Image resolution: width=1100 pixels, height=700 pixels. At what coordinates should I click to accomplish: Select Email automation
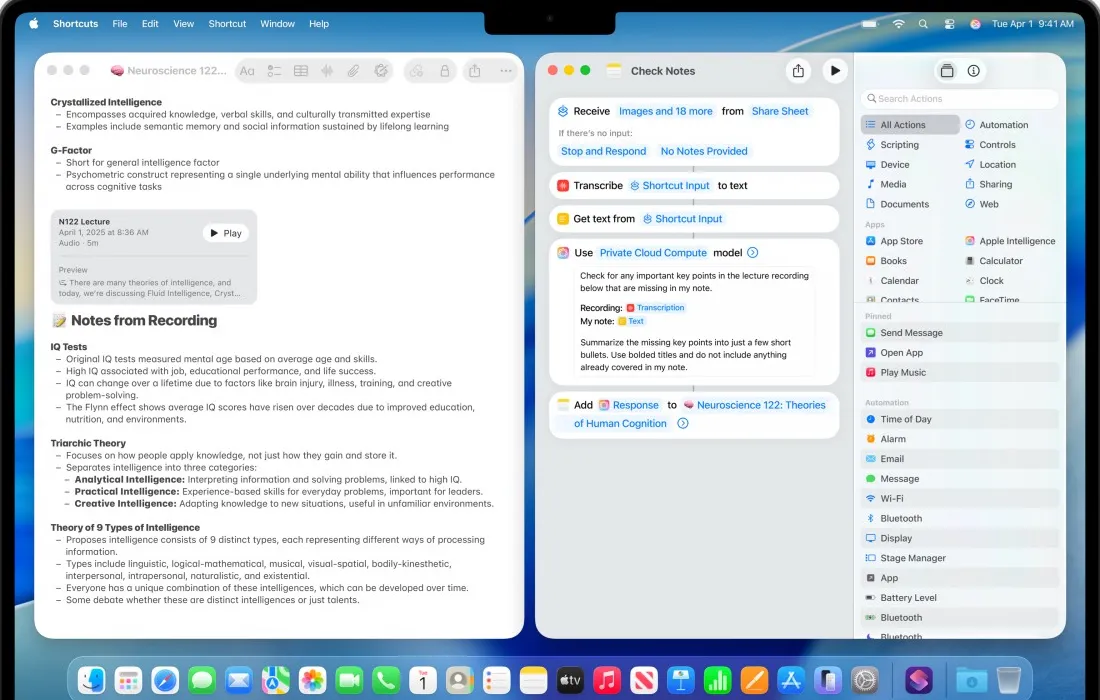pyautogui.click(x=960, y=459)
